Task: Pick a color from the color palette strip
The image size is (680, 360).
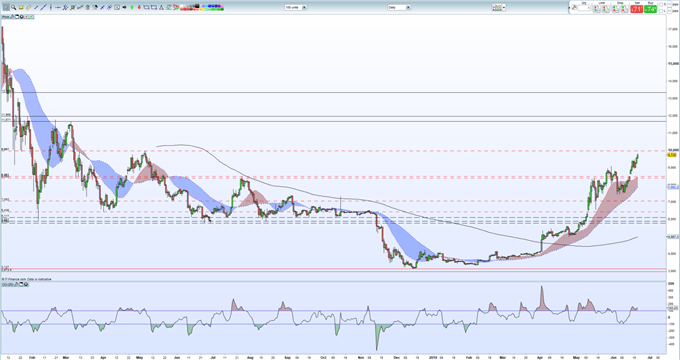Action: 203,7
